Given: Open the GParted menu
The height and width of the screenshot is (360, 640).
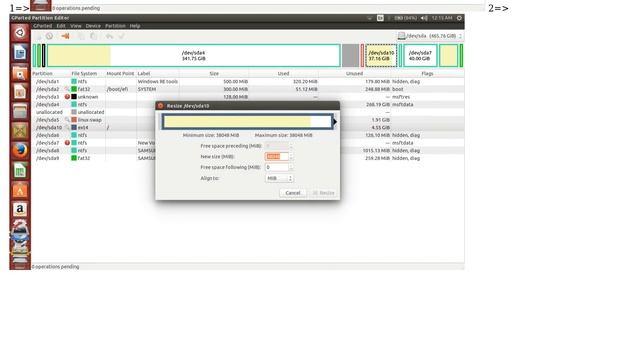Looking at the screenshot, I should tap(42, 26).
